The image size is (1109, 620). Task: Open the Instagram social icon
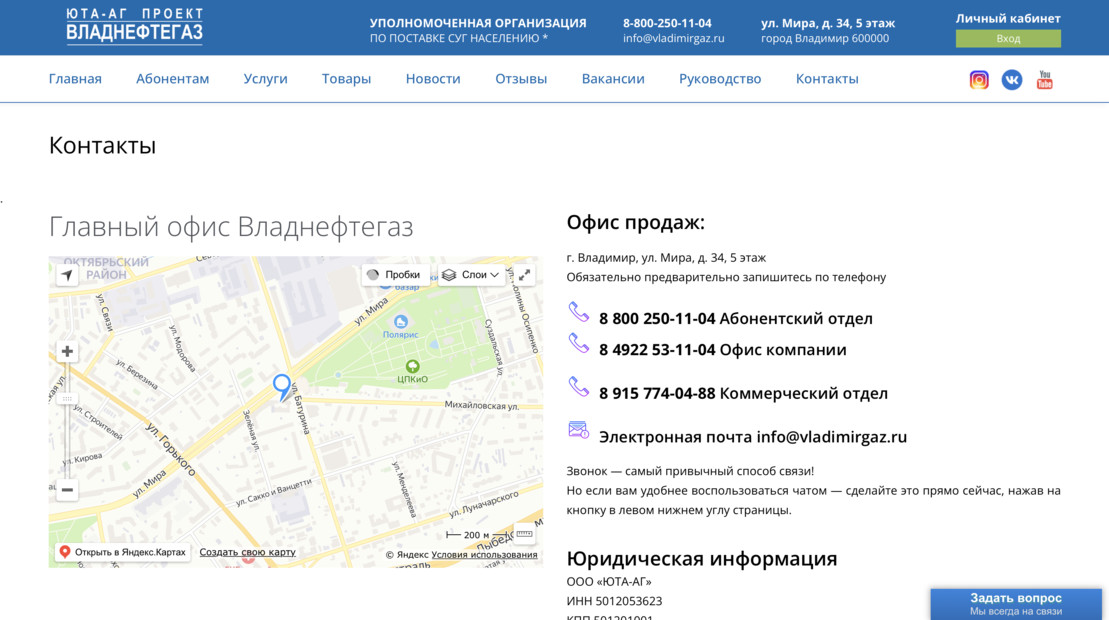pyautogui.click(x=979, y=80)
